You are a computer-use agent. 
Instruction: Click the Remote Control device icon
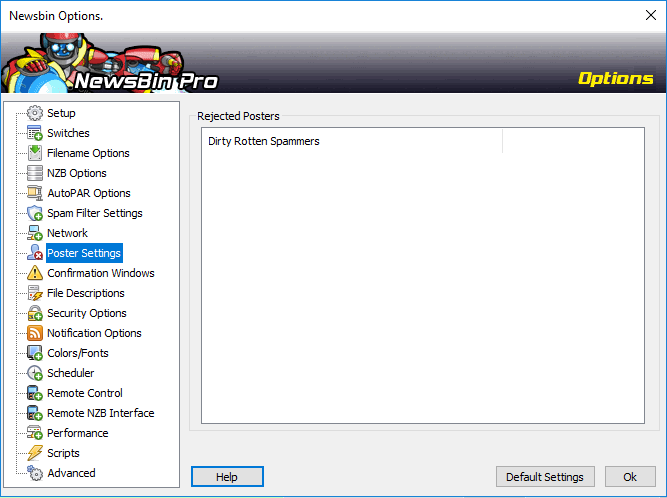(x=34, y=393)
